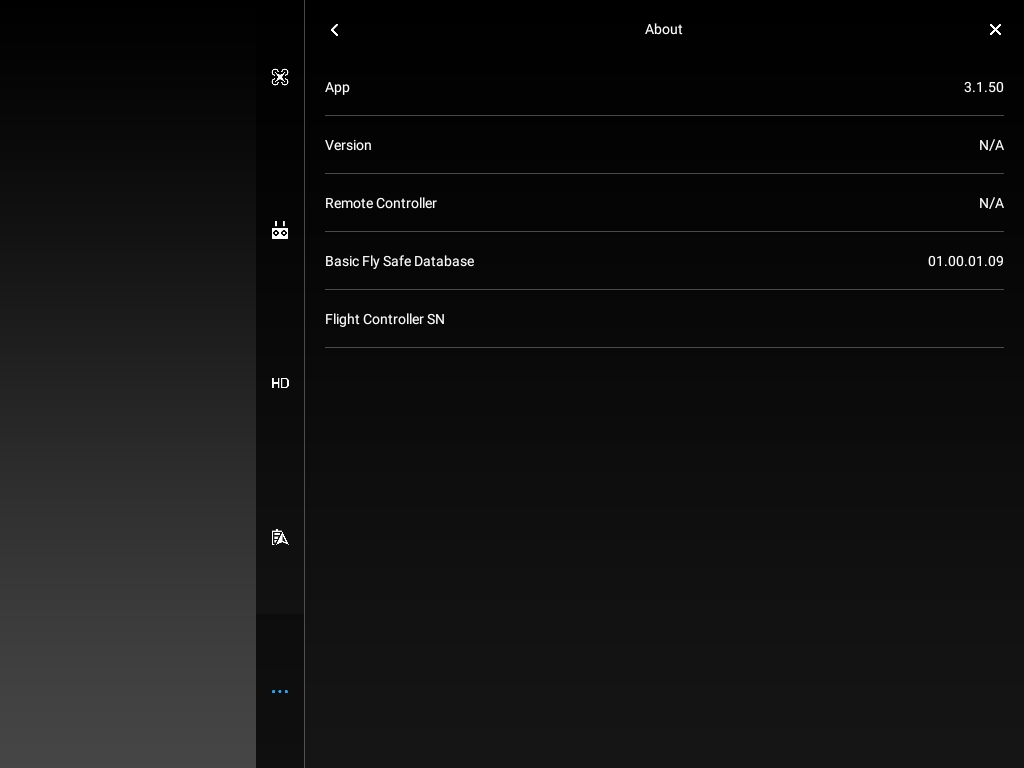Click app version value 3.1.50
Screen dimensions: 1024x768
tap(984, 88)
